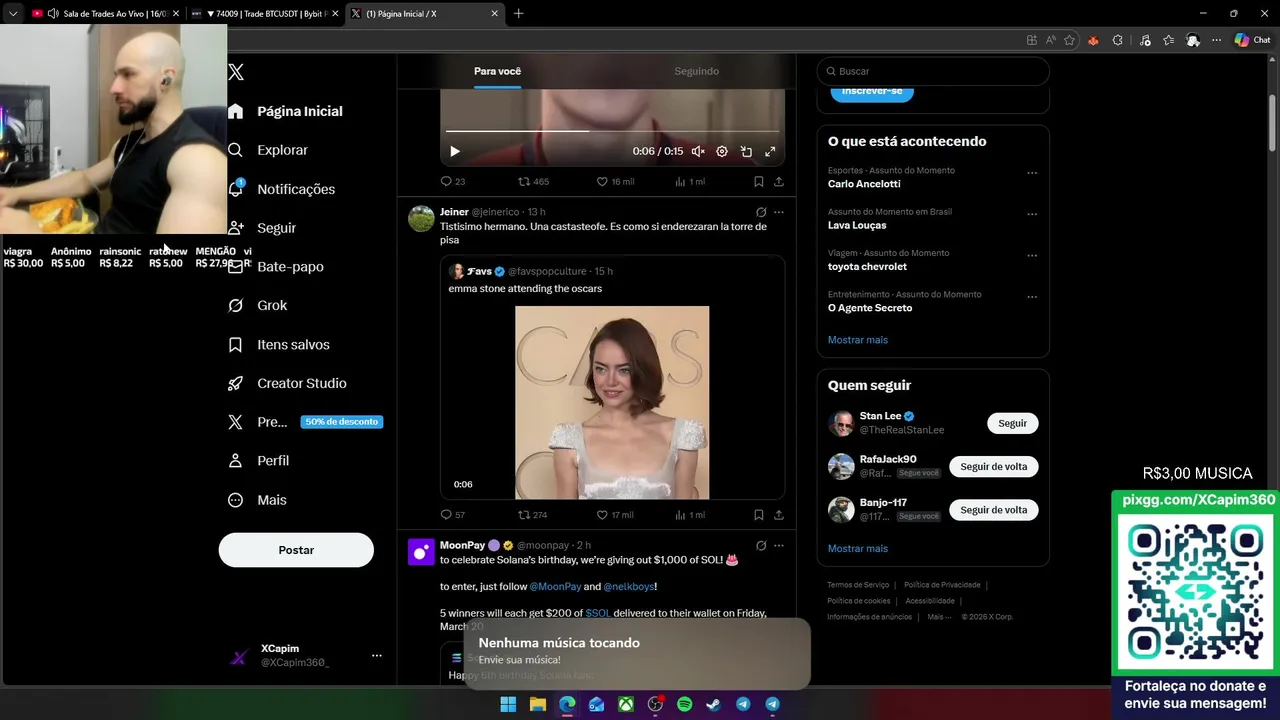The height and width of the screenshot is (720, 1280).
Task: Seek on the video progress bar
Action: coord(612,131)
